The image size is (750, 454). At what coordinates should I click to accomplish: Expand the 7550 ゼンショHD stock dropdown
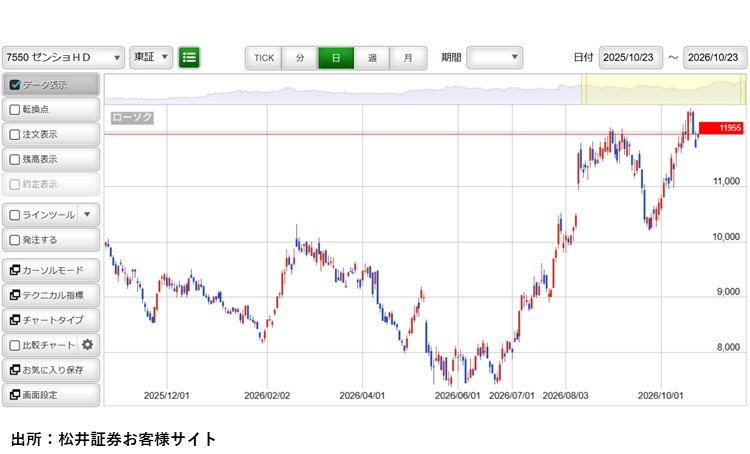click(x=63, y=57)
